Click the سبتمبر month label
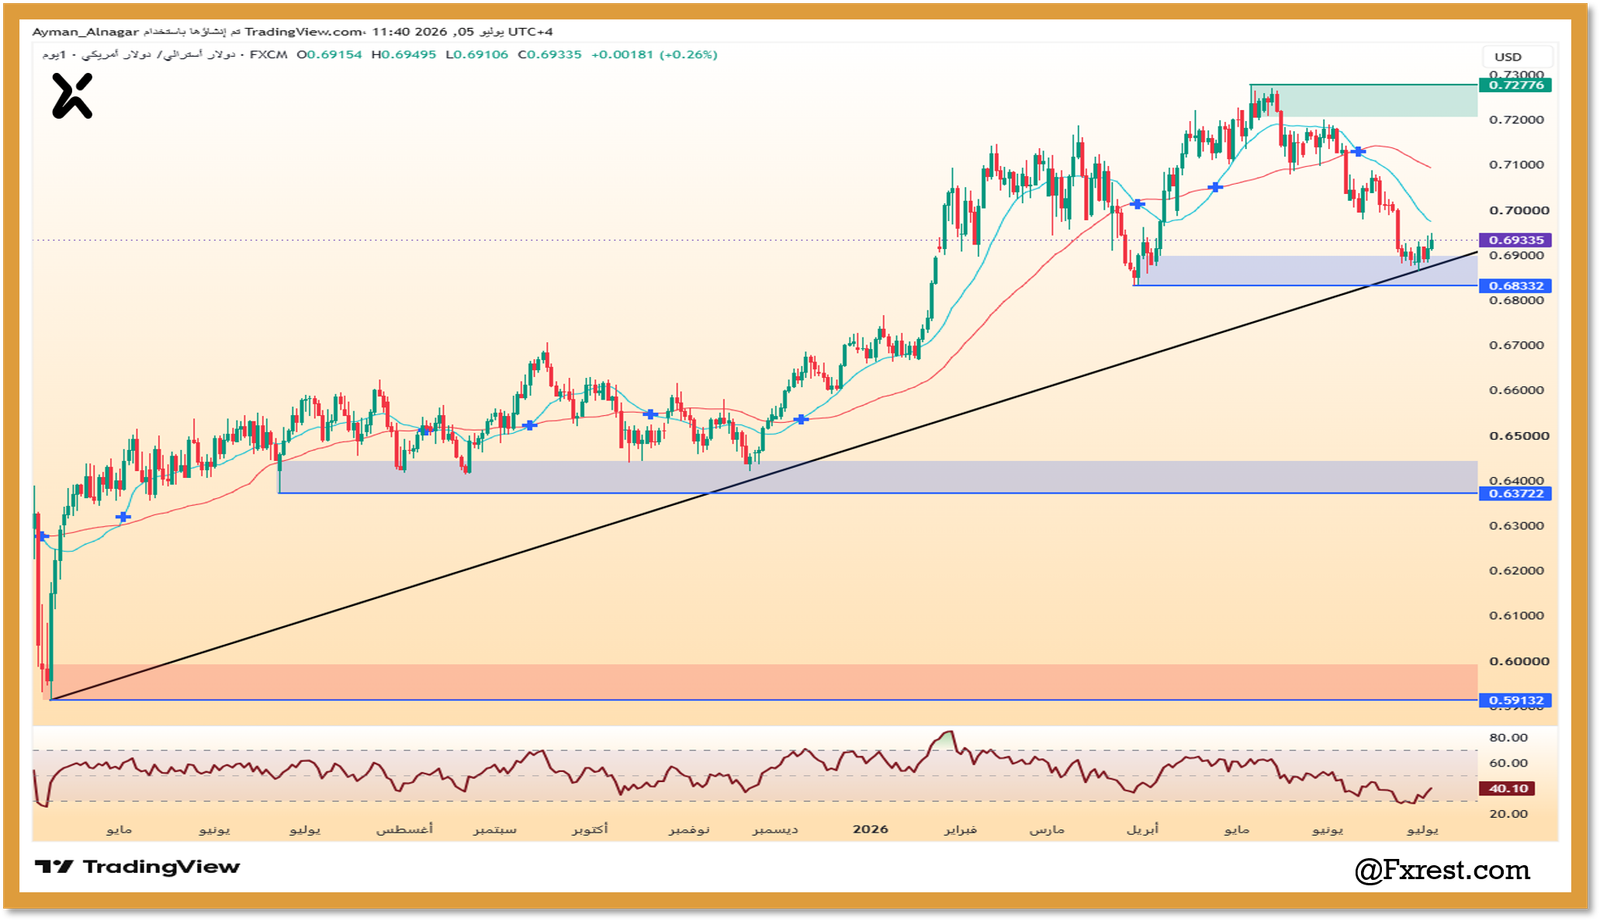 tap(495, 830)
